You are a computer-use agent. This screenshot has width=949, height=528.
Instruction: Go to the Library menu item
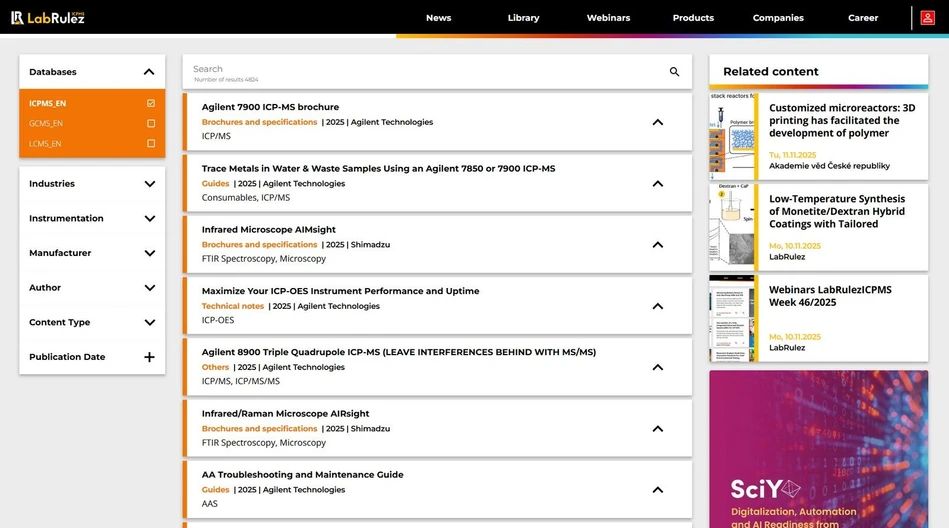[x=523, y=18]
